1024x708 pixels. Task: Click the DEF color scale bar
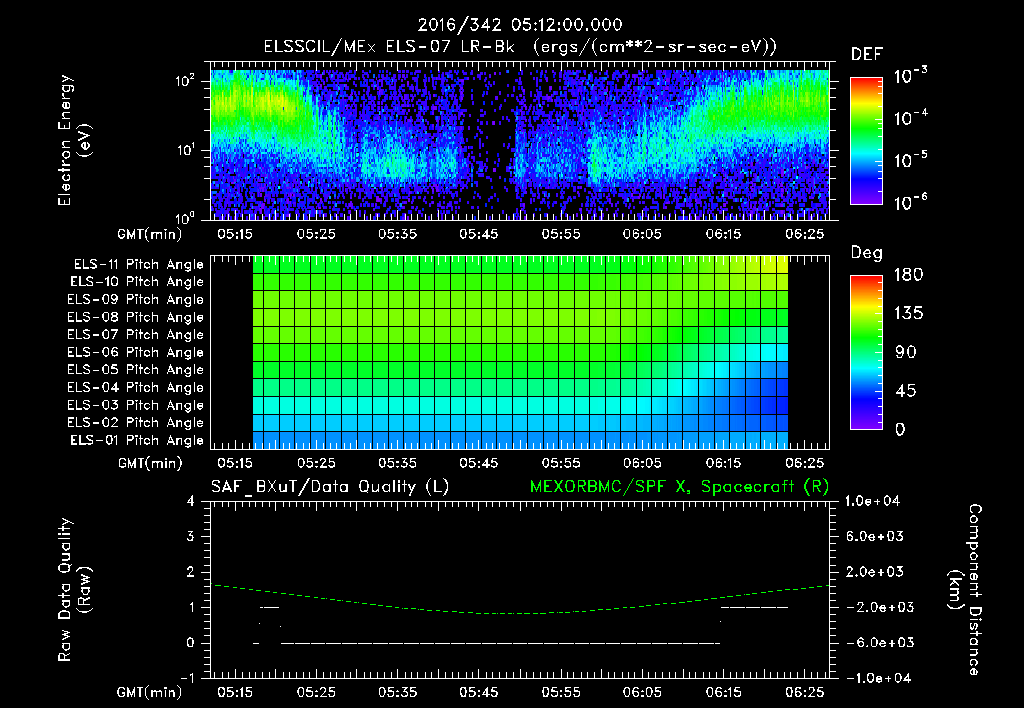point(867,140)
